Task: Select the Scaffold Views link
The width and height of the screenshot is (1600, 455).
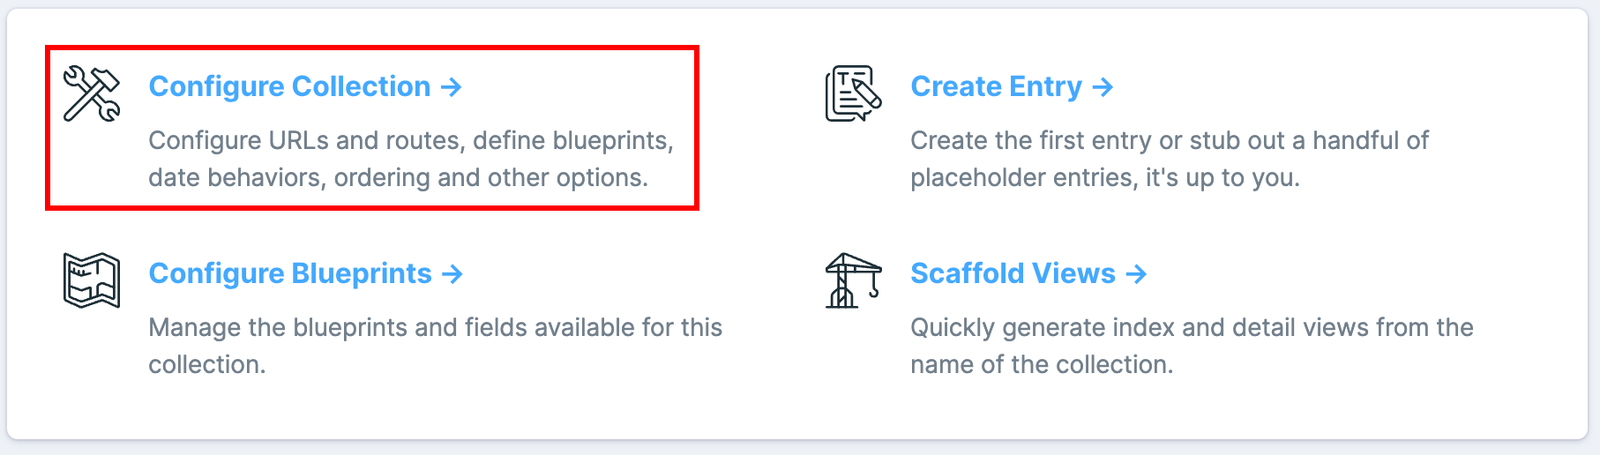Action: (1012, 274)
